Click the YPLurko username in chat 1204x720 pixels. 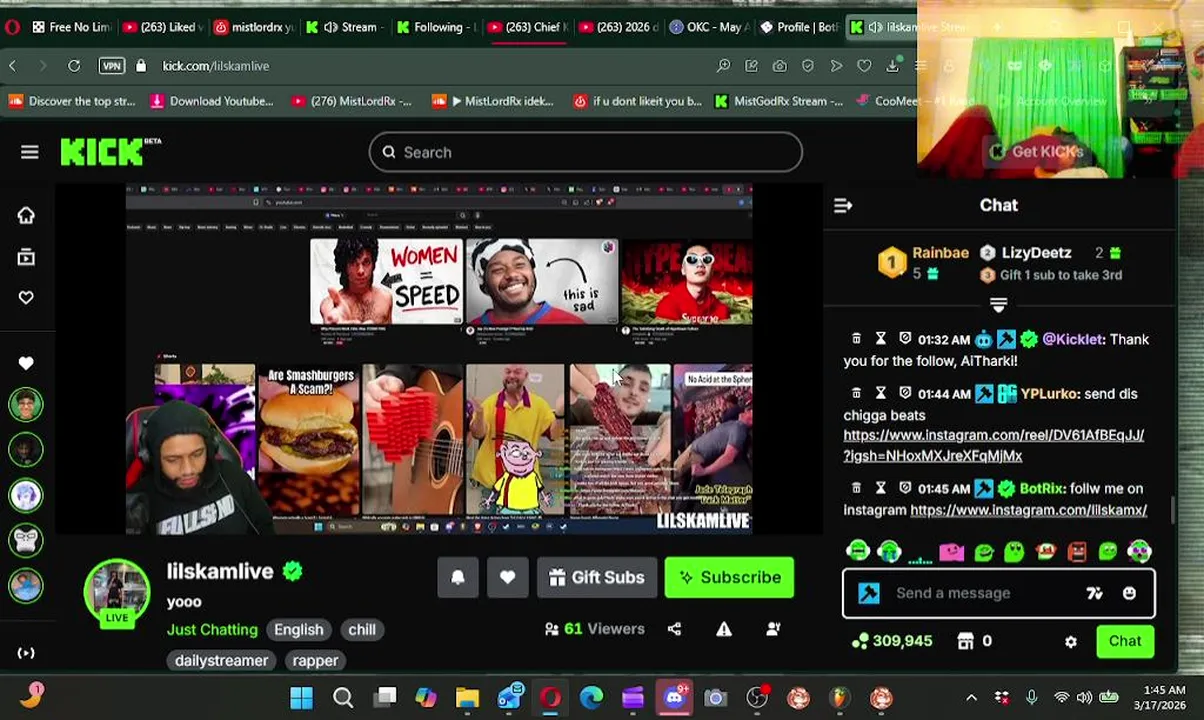1048,393
